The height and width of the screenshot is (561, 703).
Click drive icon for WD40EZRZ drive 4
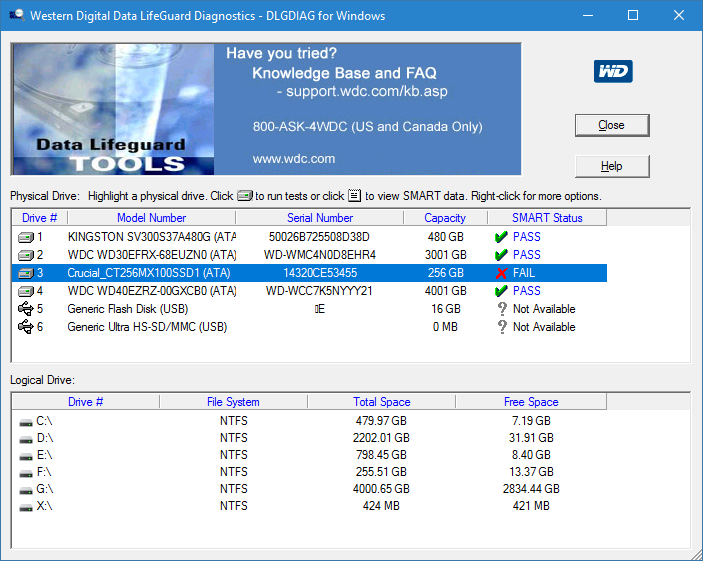pos(26,291)
